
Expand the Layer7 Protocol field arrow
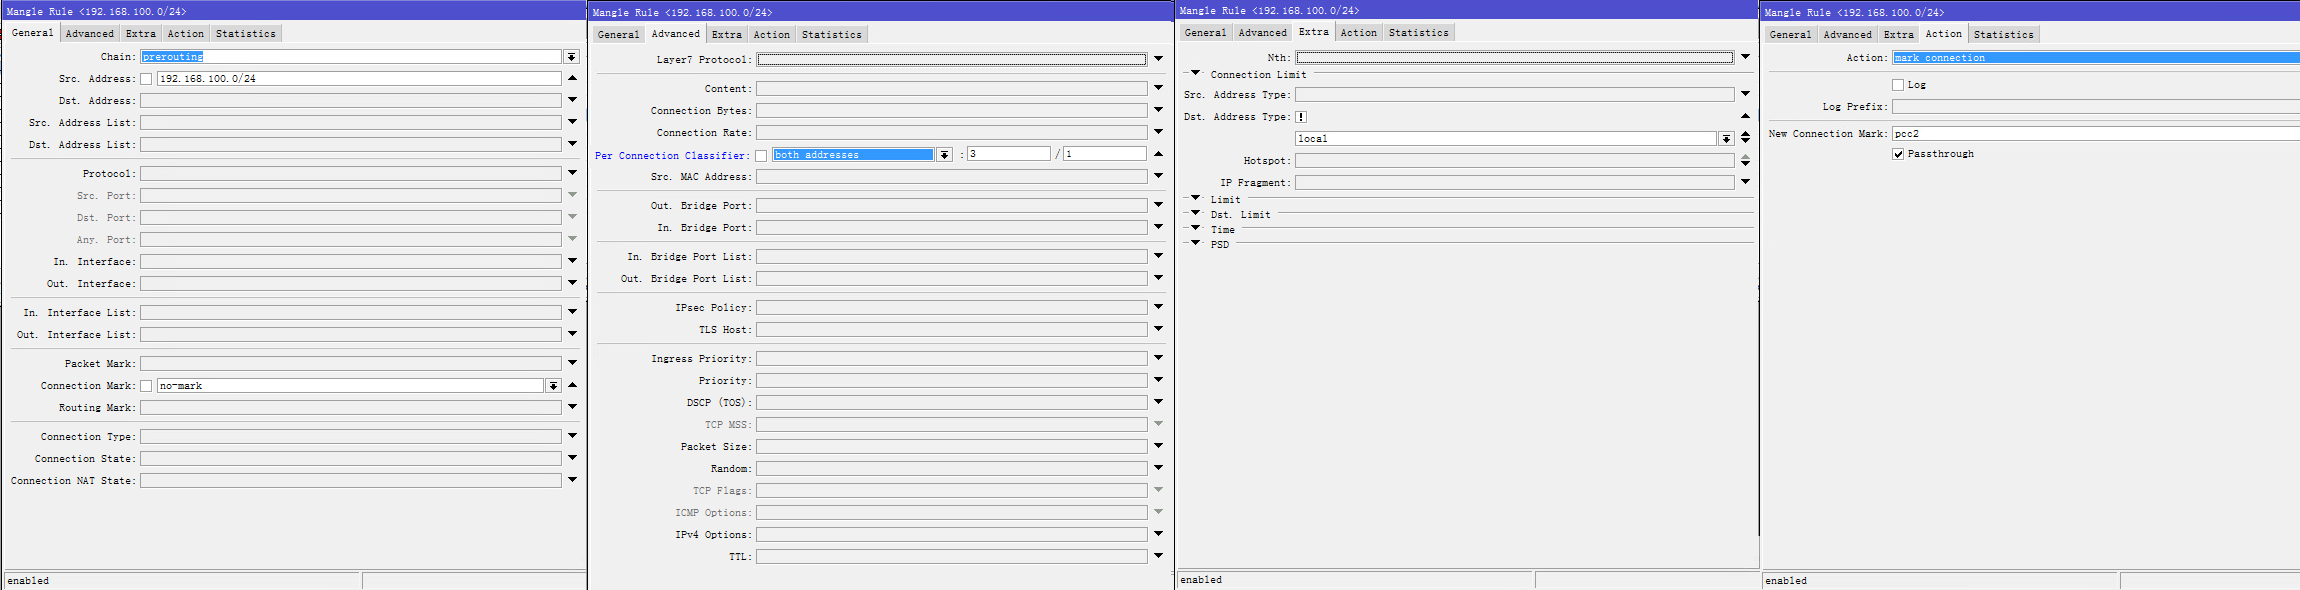pos(1158,59)
